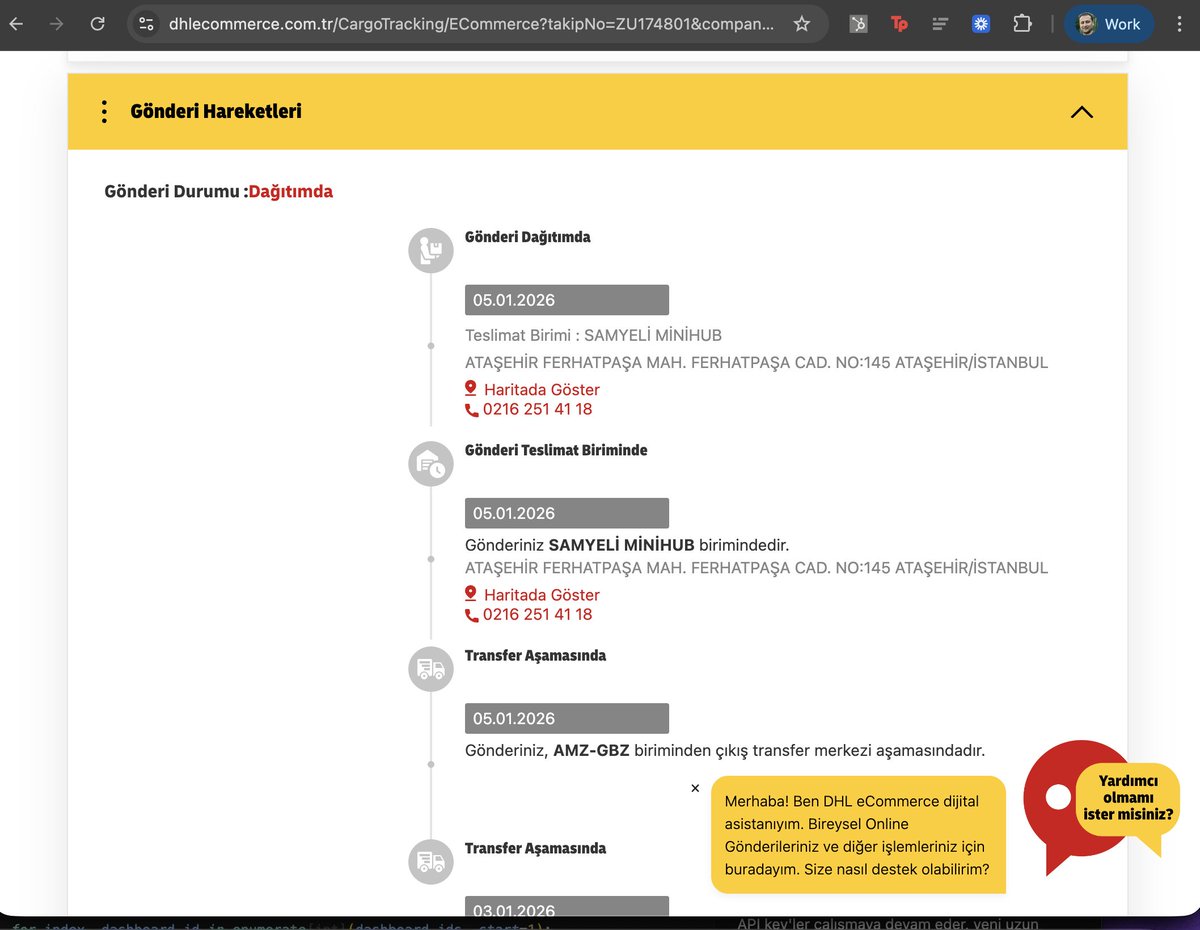Viewport: 1200px width, 930px height.
Task: Open the browser extensions puzzle icon
Action: tap(1022, 23)
